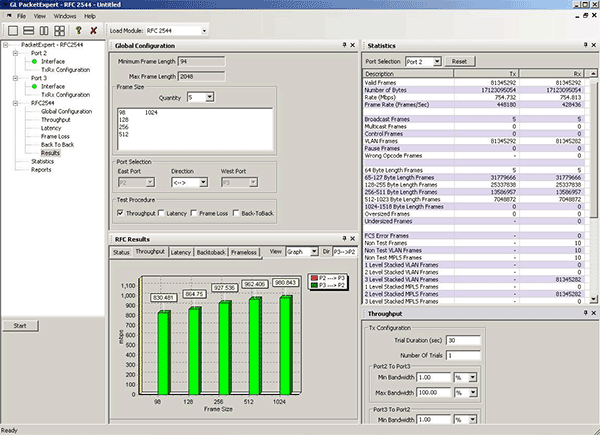The image size is (600, 435).
Task: Click the statistics scroll up arrow
Action: point(593,73)
